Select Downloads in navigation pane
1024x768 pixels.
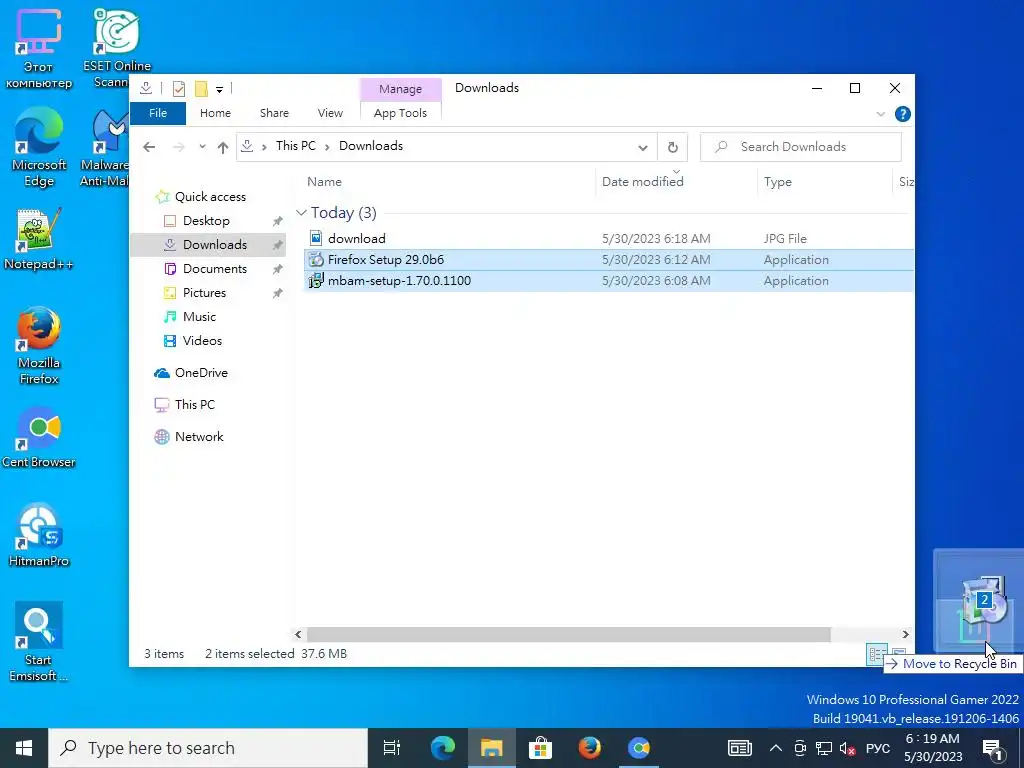(x=208, y=245)
